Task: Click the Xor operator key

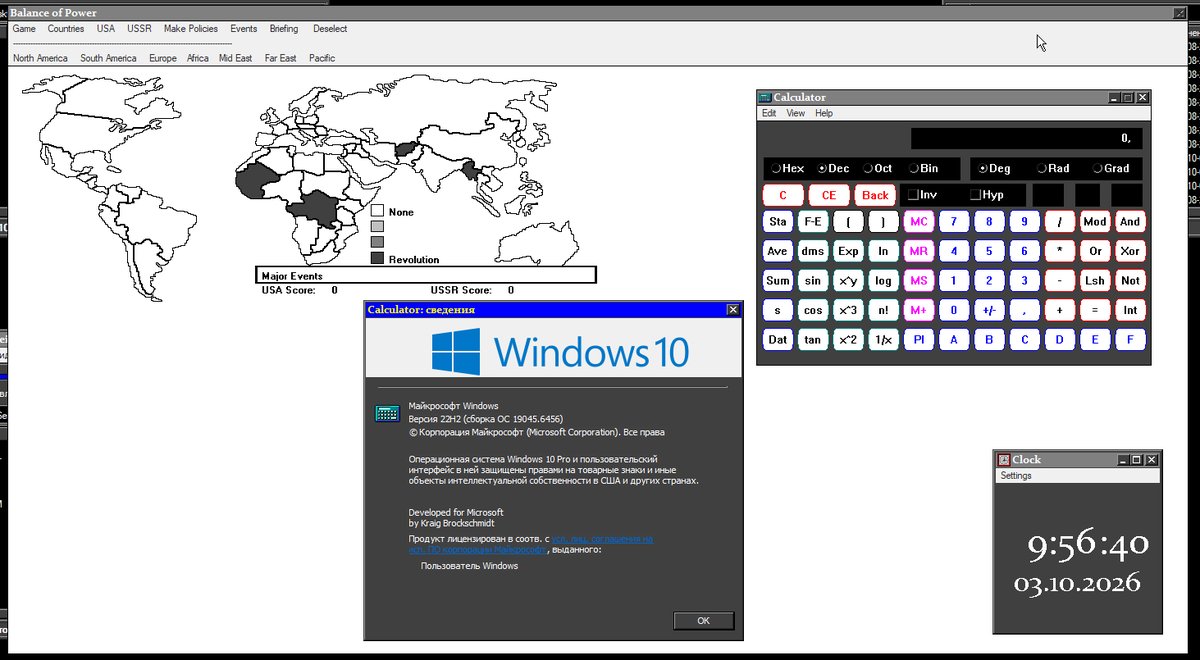Action: 1130,251
